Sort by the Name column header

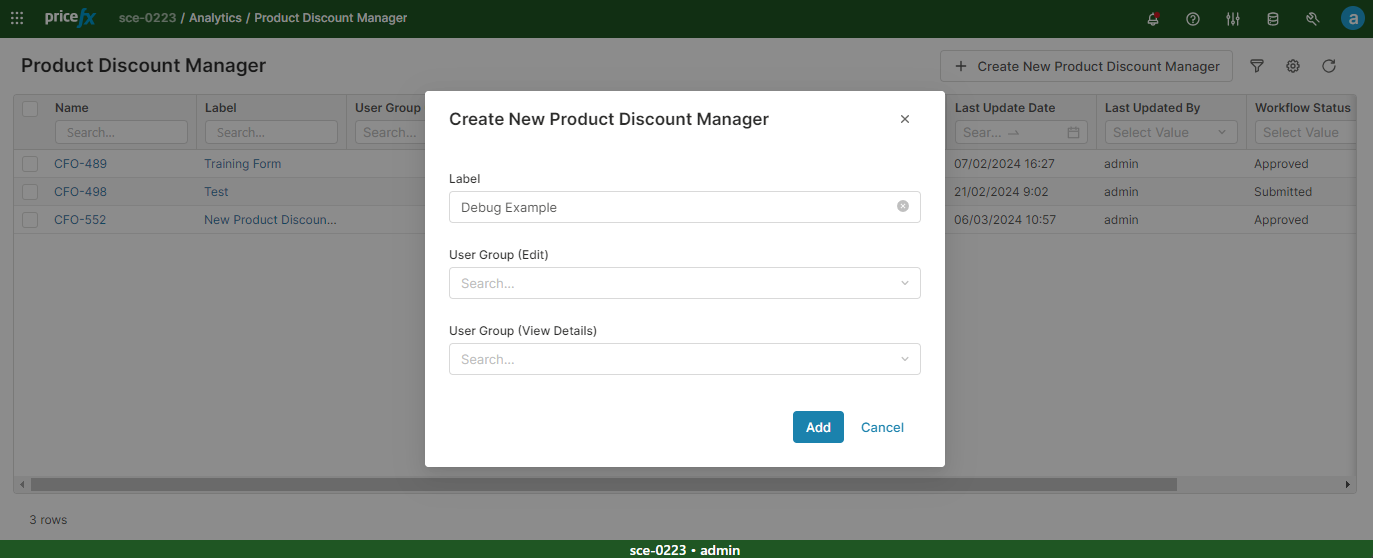click(x=72, y=108)
